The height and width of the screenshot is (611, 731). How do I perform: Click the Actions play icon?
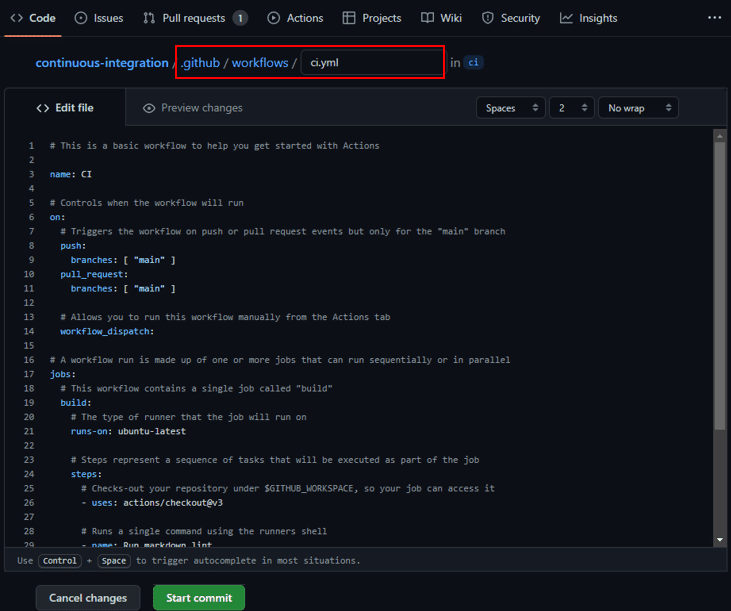coord(274,18)
